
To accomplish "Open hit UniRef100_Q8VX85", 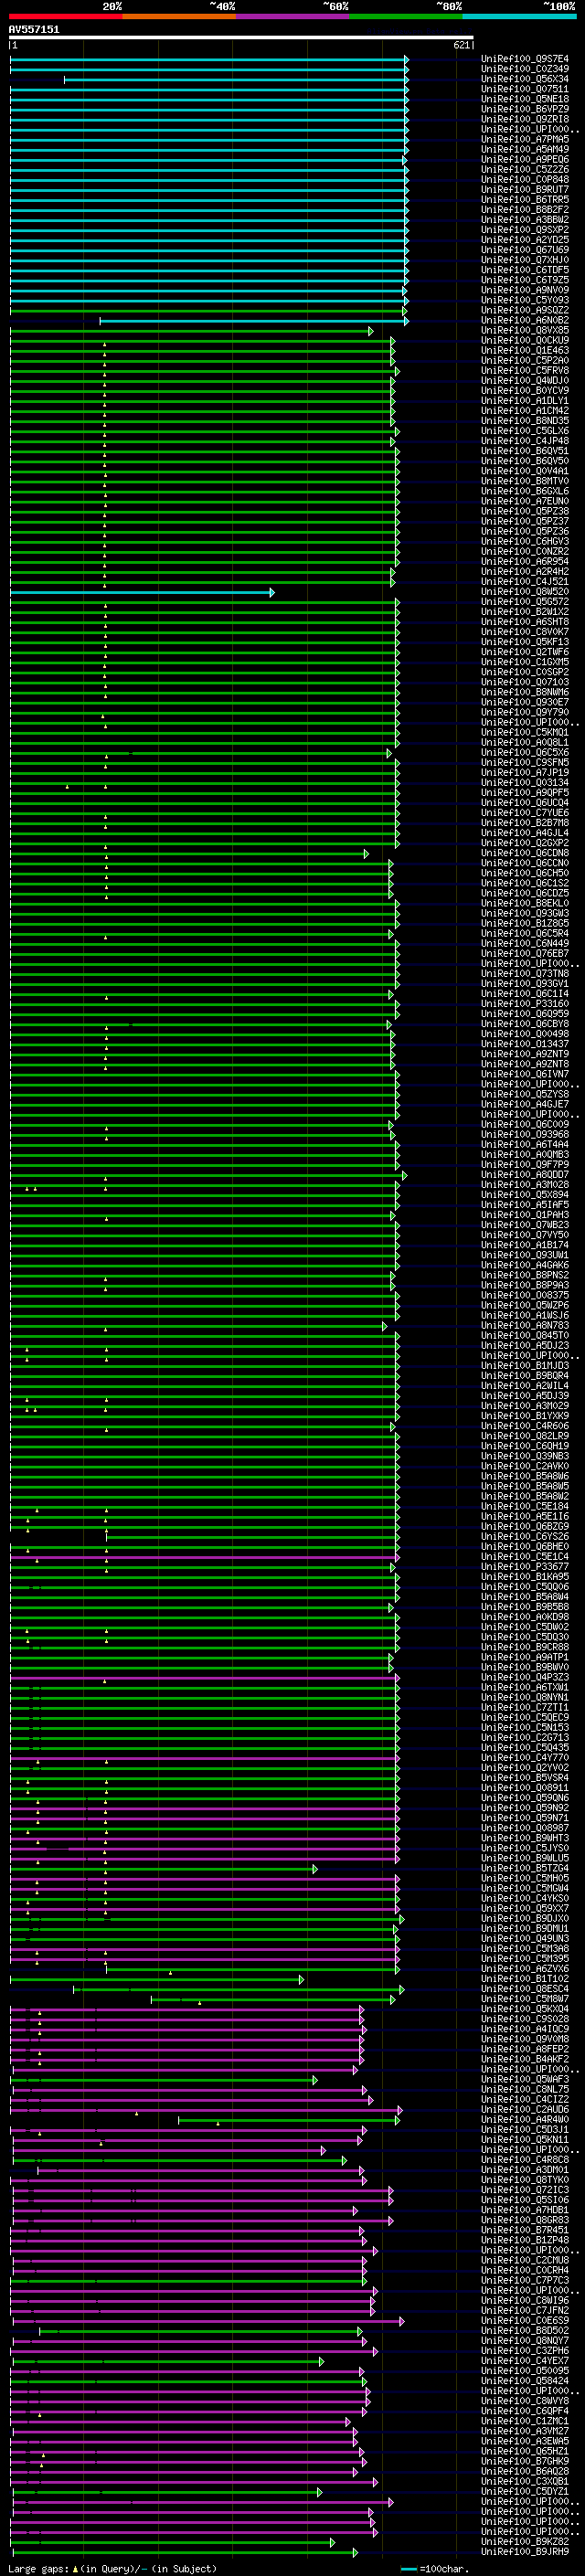I will [x=525, y=330].
